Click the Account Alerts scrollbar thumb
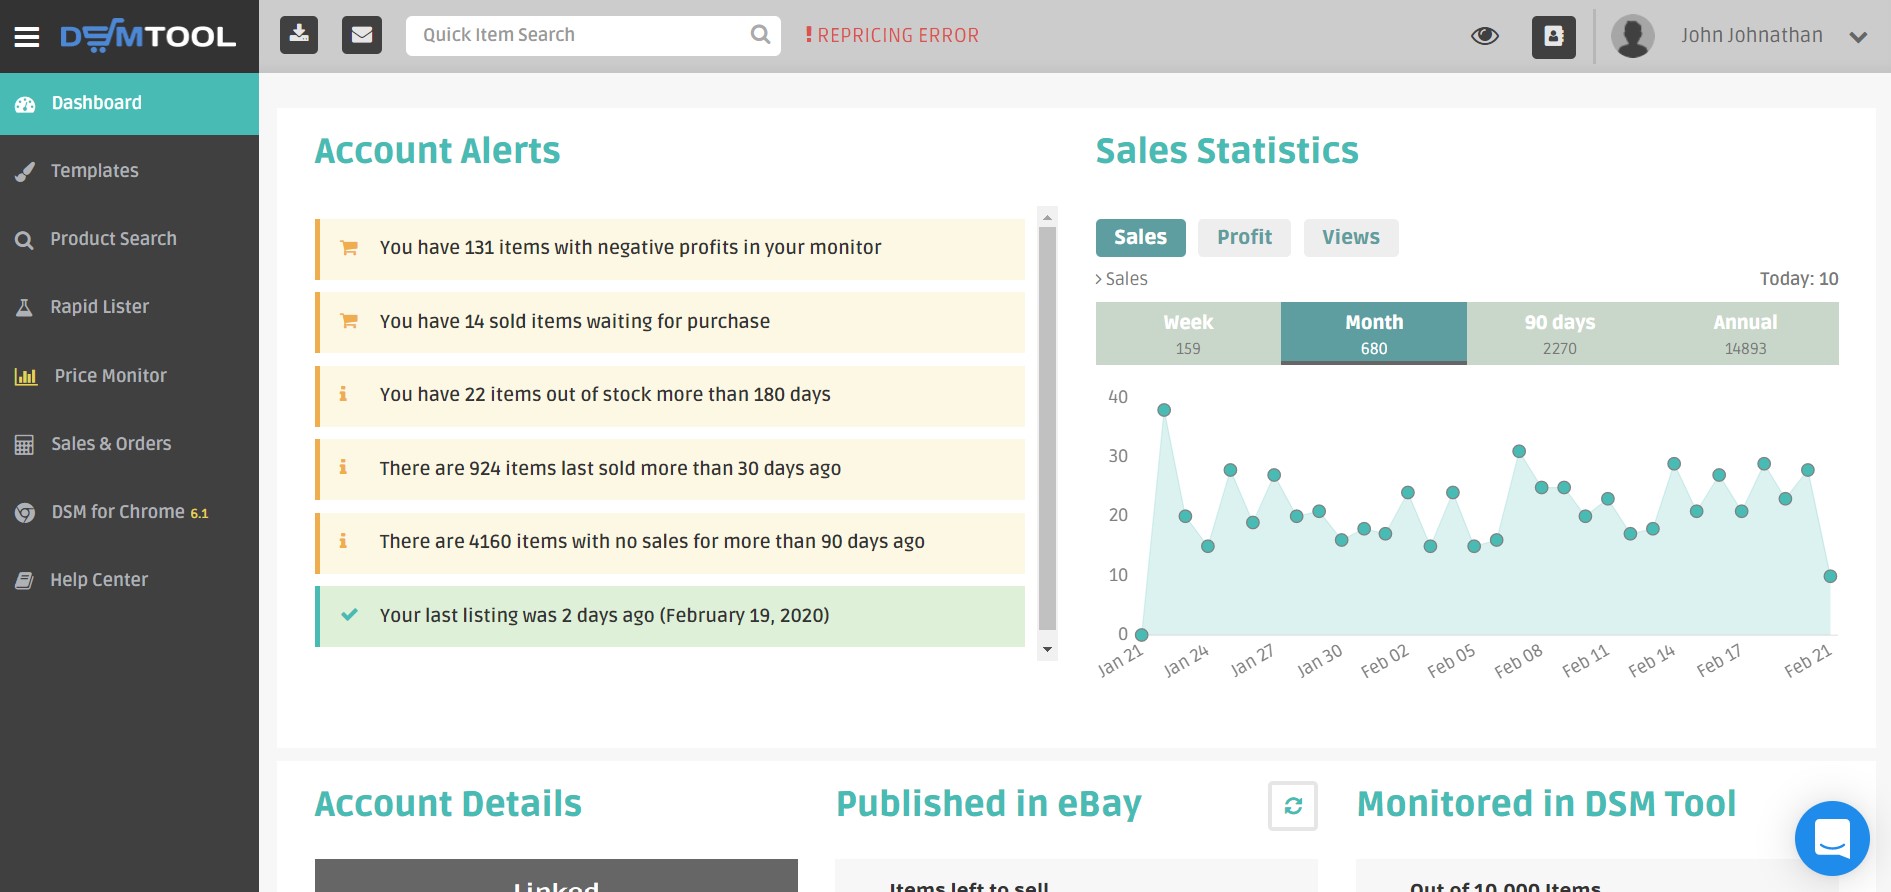This screenshot has height=892, width=1891. (1047, 428)
